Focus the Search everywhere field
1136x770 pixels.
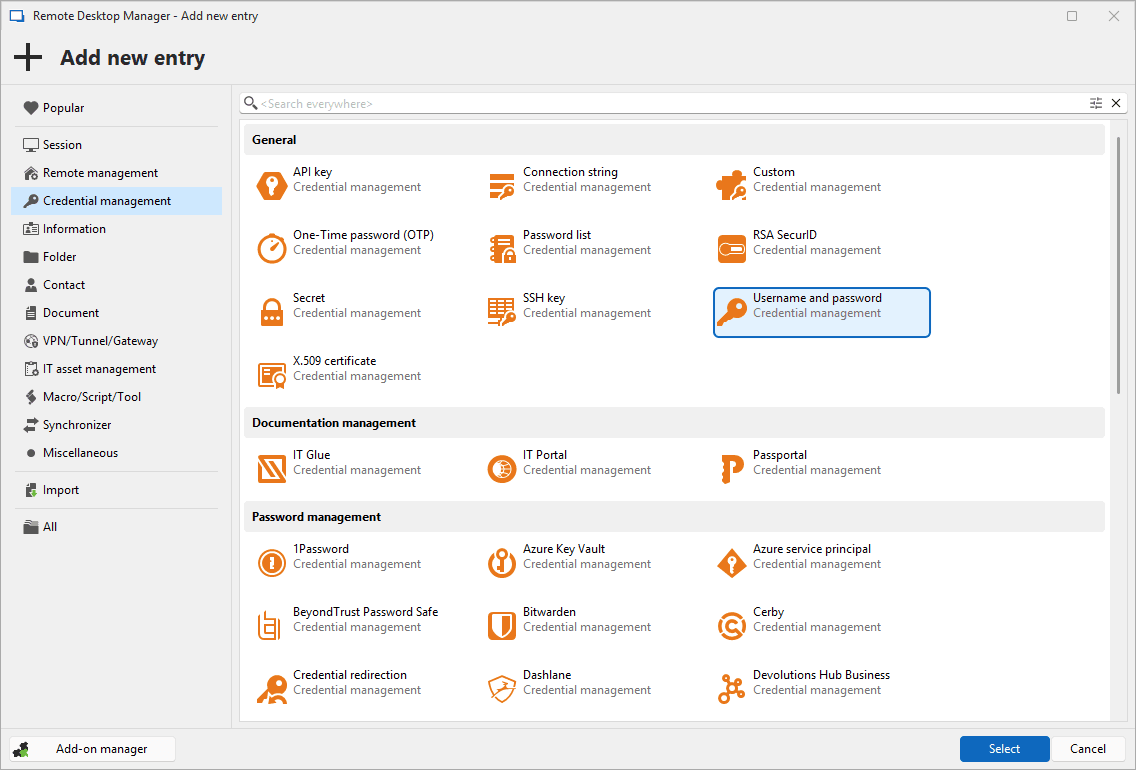click(660, 104)
